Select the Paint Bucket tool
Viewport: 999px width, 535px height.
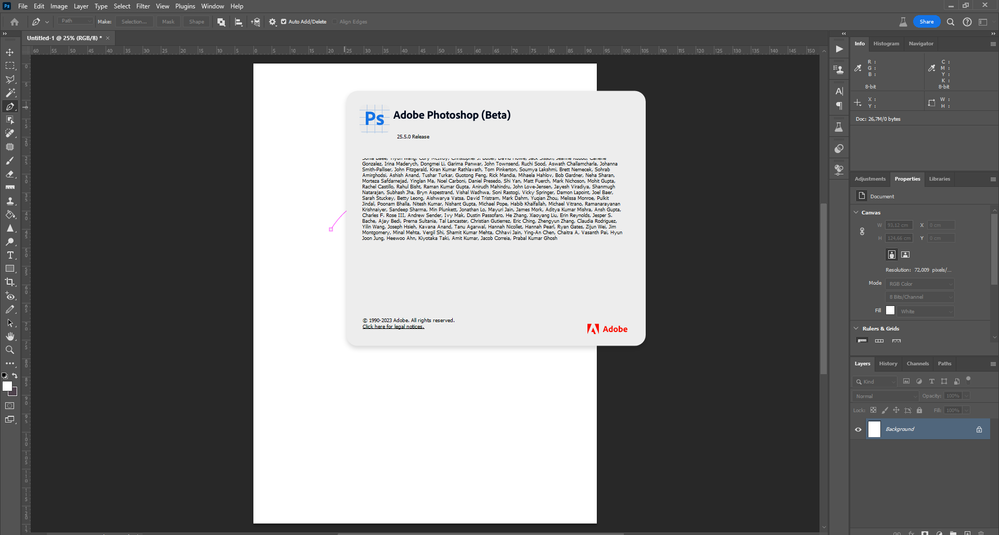[10, 215]
